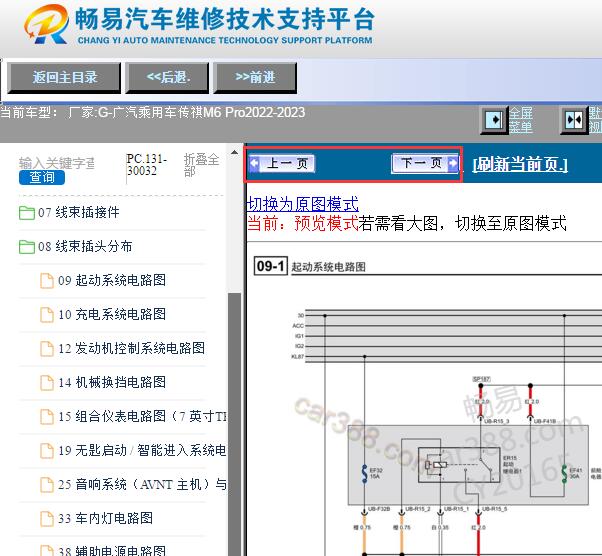Click the EF32 15A fuse symbol

point(365,473)
